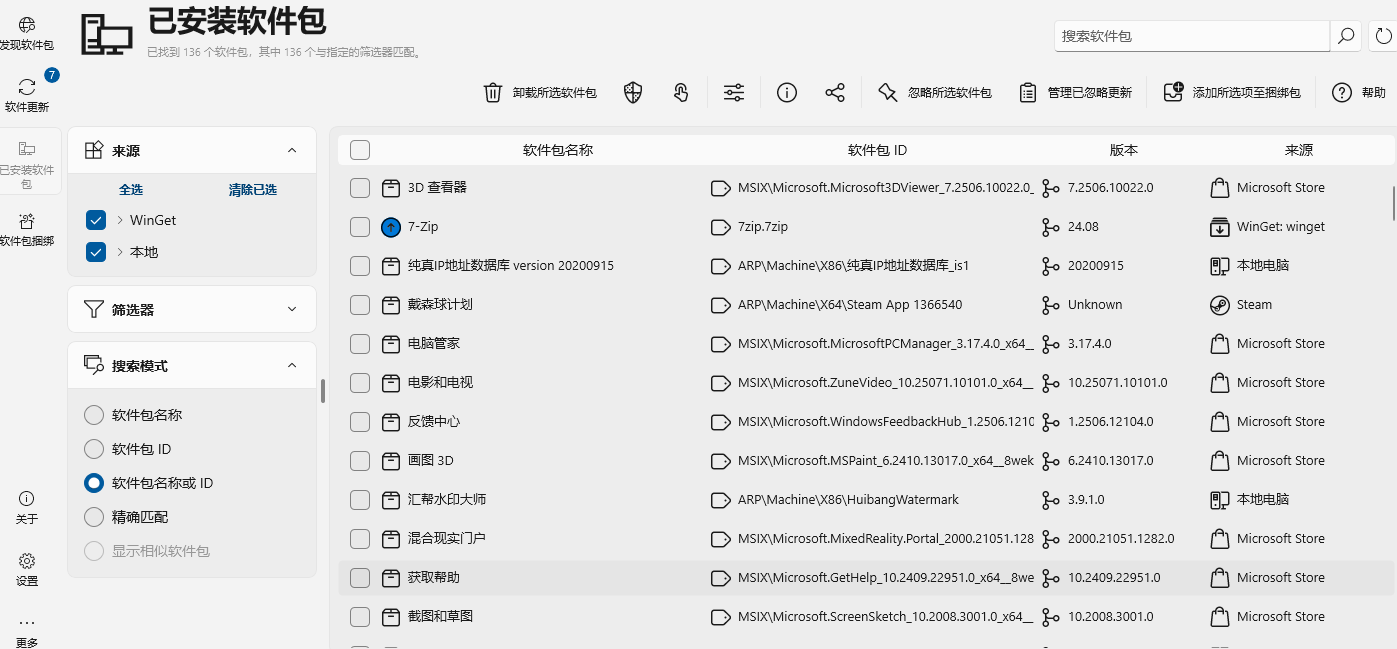The image size is (1397, 649).
Task: Focus the search packages (搜索软件包) field
Action: (1192, 36)
